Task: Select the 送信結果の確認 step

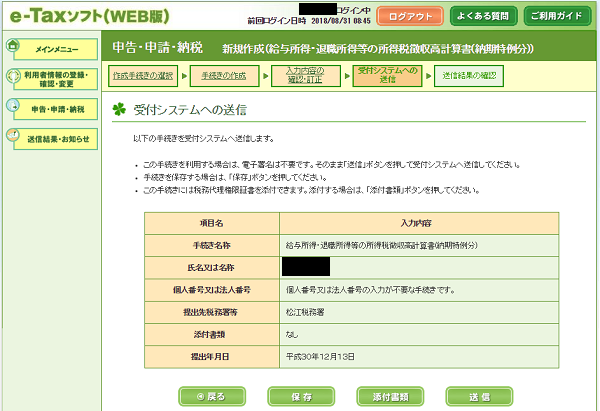Action: (x=469, y=76)
